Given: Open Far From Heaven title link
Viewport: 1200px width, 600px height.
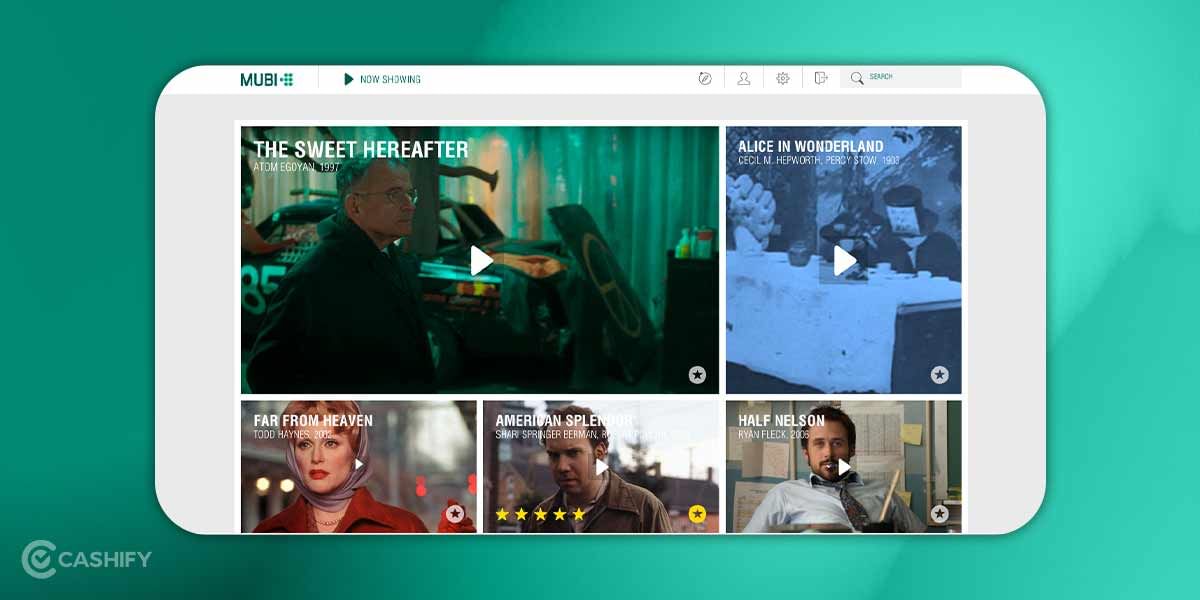Looking at the screenshot, I should [313, 421].
